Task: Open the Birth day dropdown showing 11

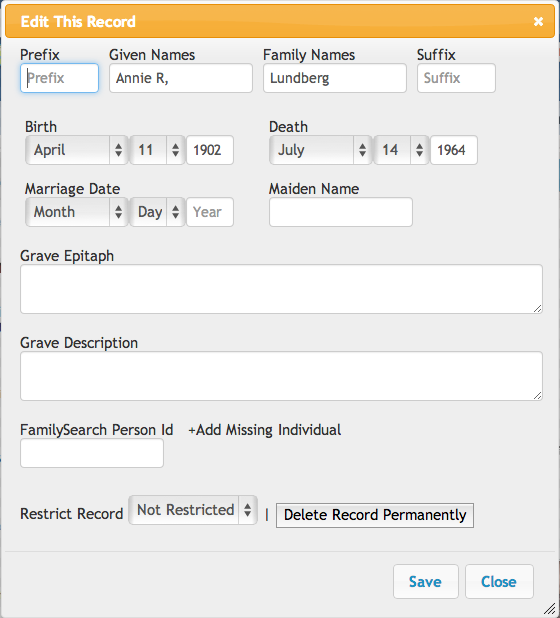Action: point(157,150)
